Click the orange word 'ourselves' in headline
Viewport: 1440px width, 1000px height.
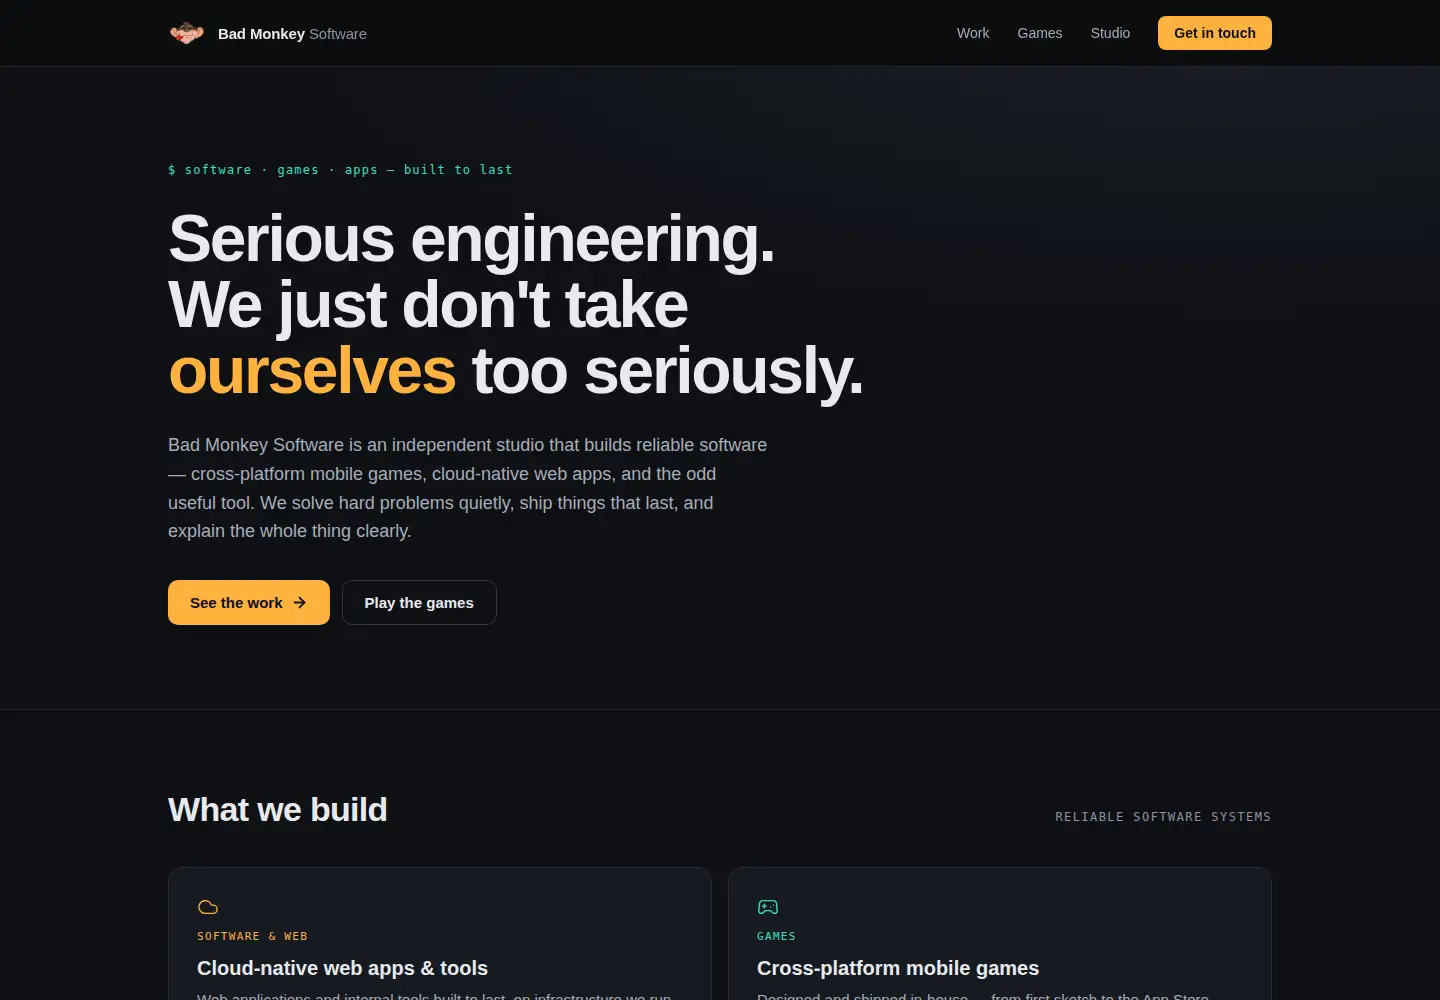coord(312,371)
